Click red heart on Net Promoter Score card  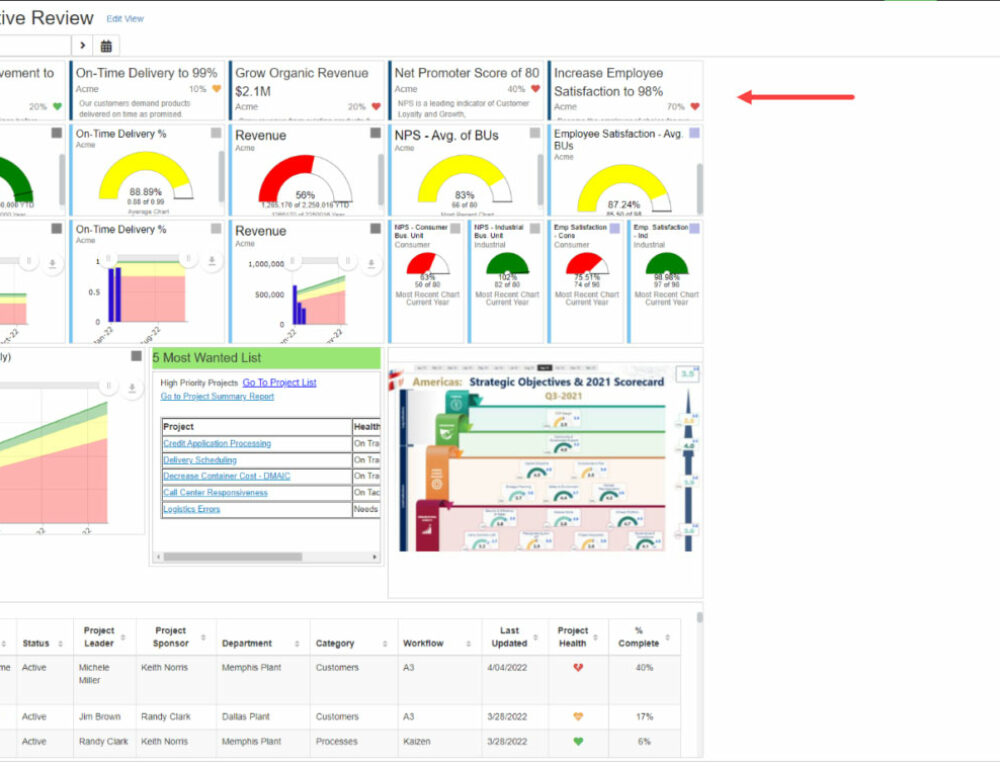536,89
